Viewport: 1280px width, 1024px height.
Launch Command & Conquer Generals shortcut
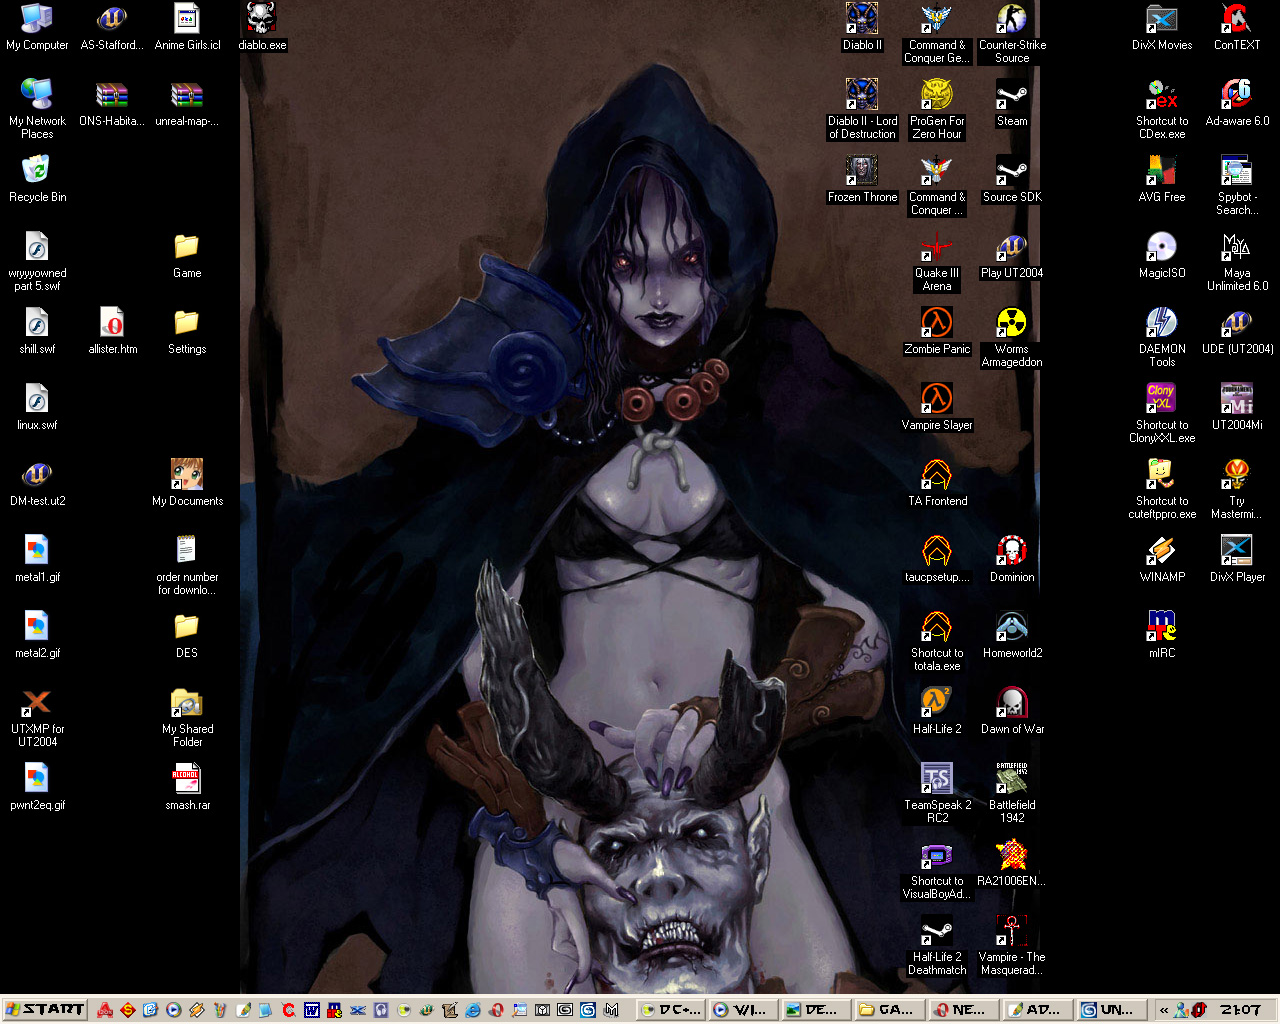pos(937,33)
